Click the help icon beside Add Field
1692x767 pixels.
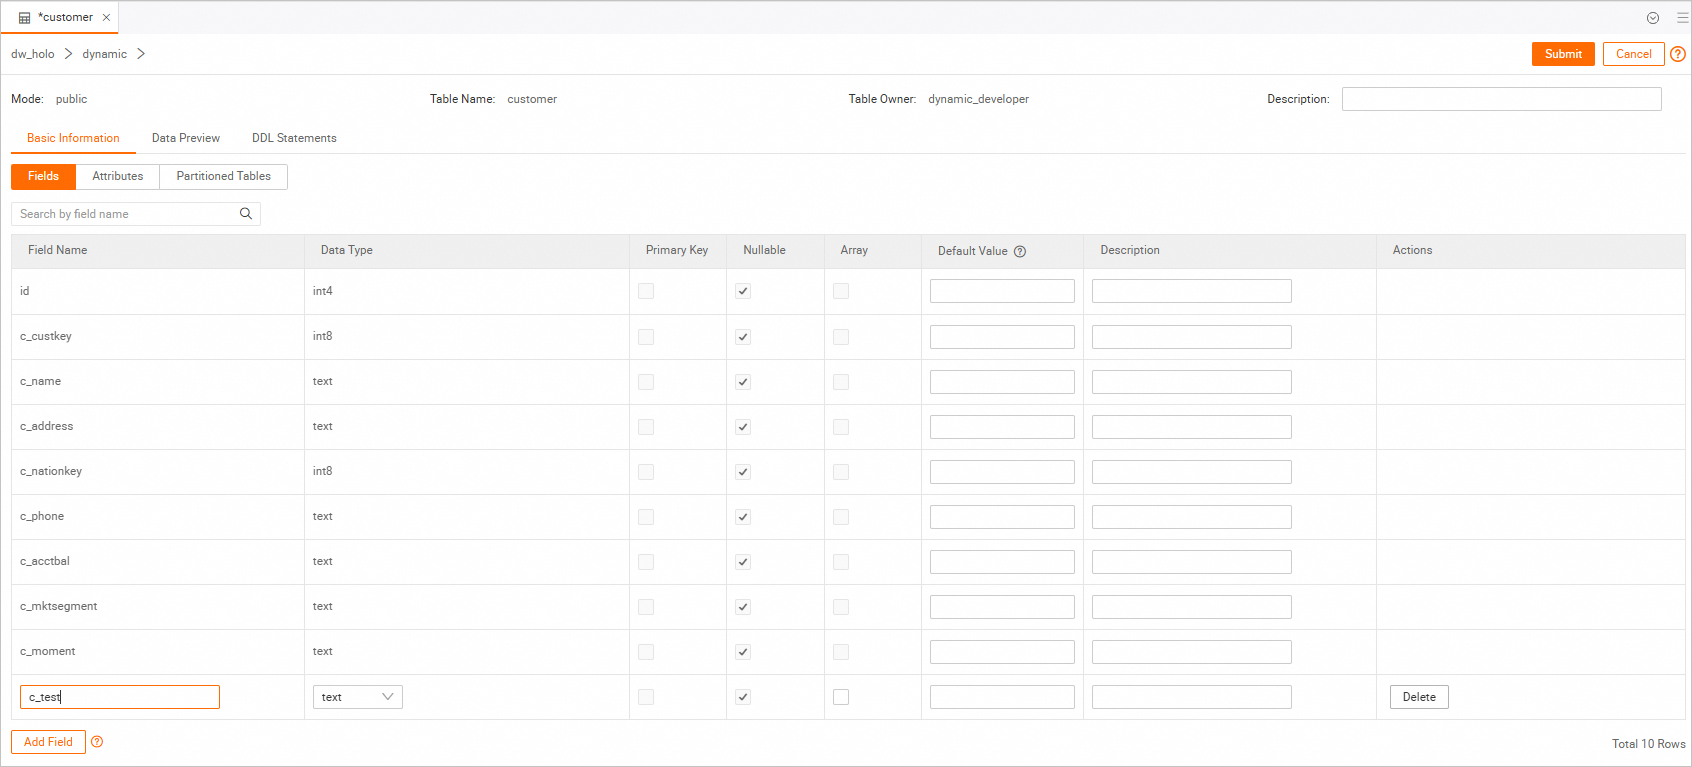97,742
